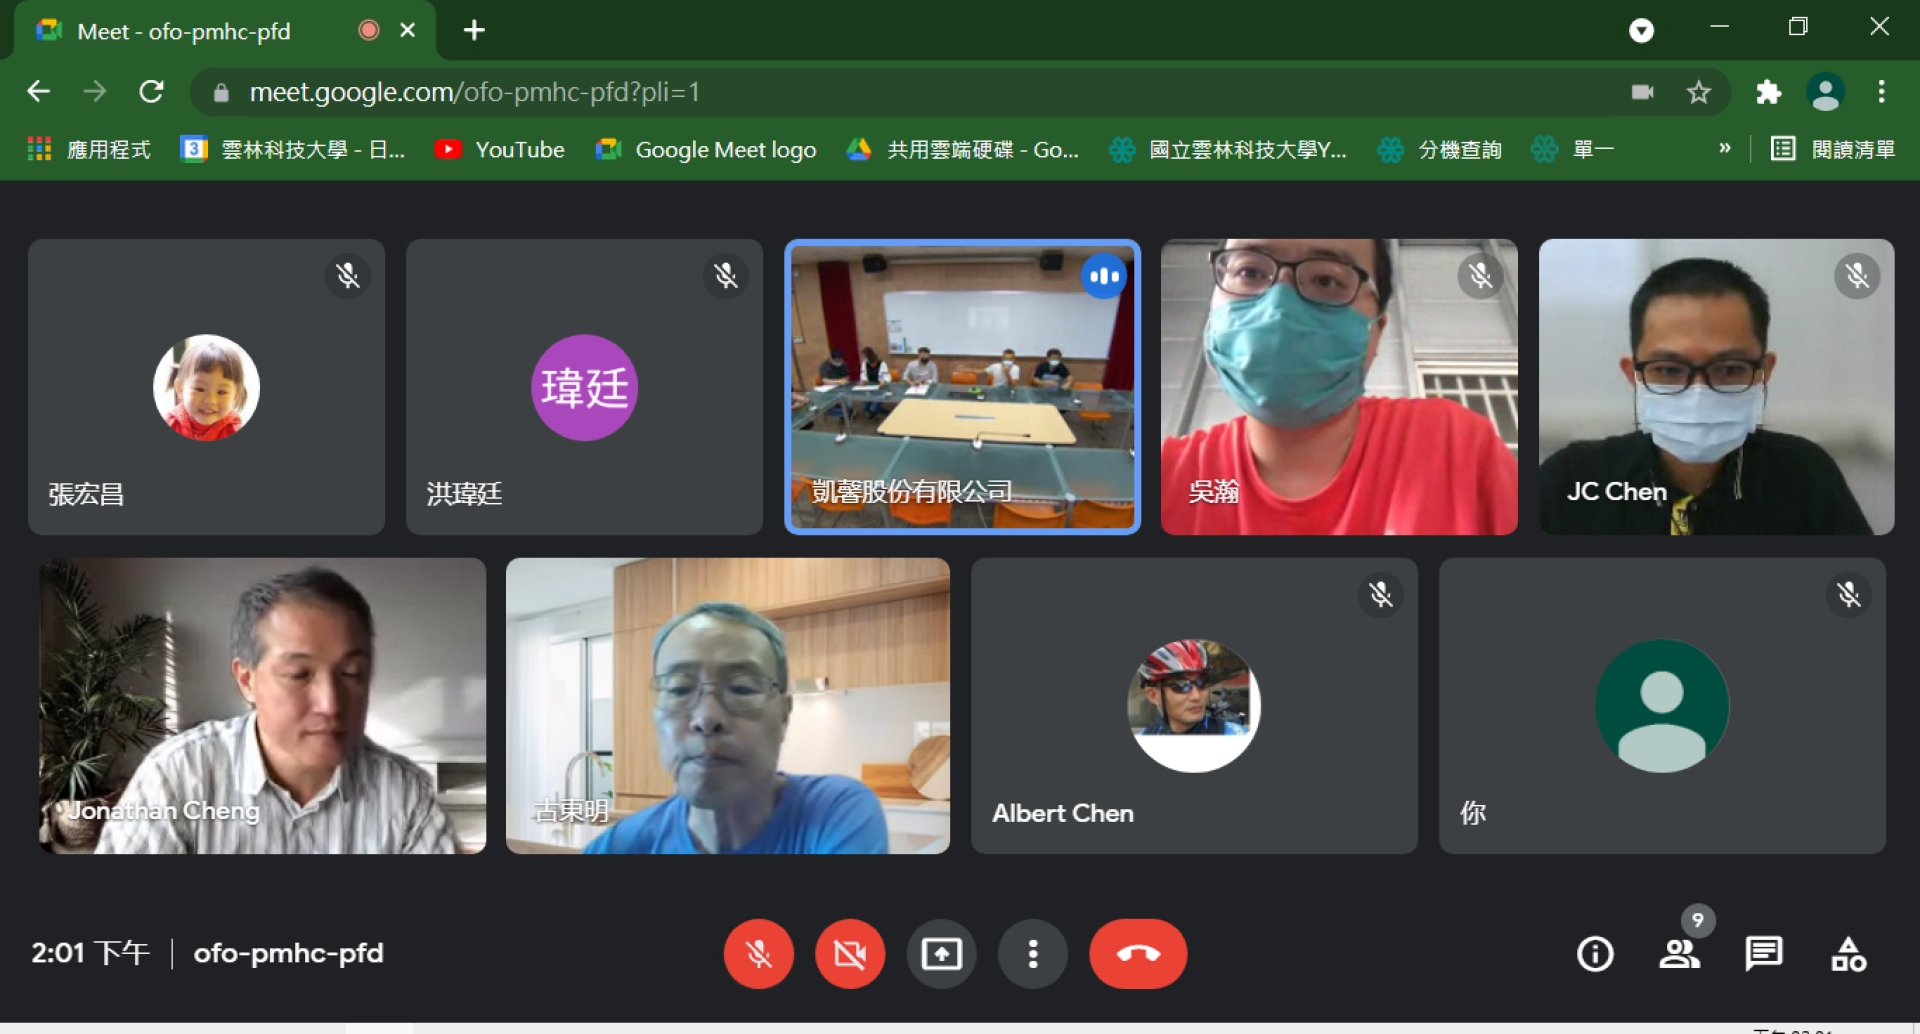Expand the hidden bookmarks overflow chevron
This screenshot has width=1920, height=1034.
click(1724, 149)
